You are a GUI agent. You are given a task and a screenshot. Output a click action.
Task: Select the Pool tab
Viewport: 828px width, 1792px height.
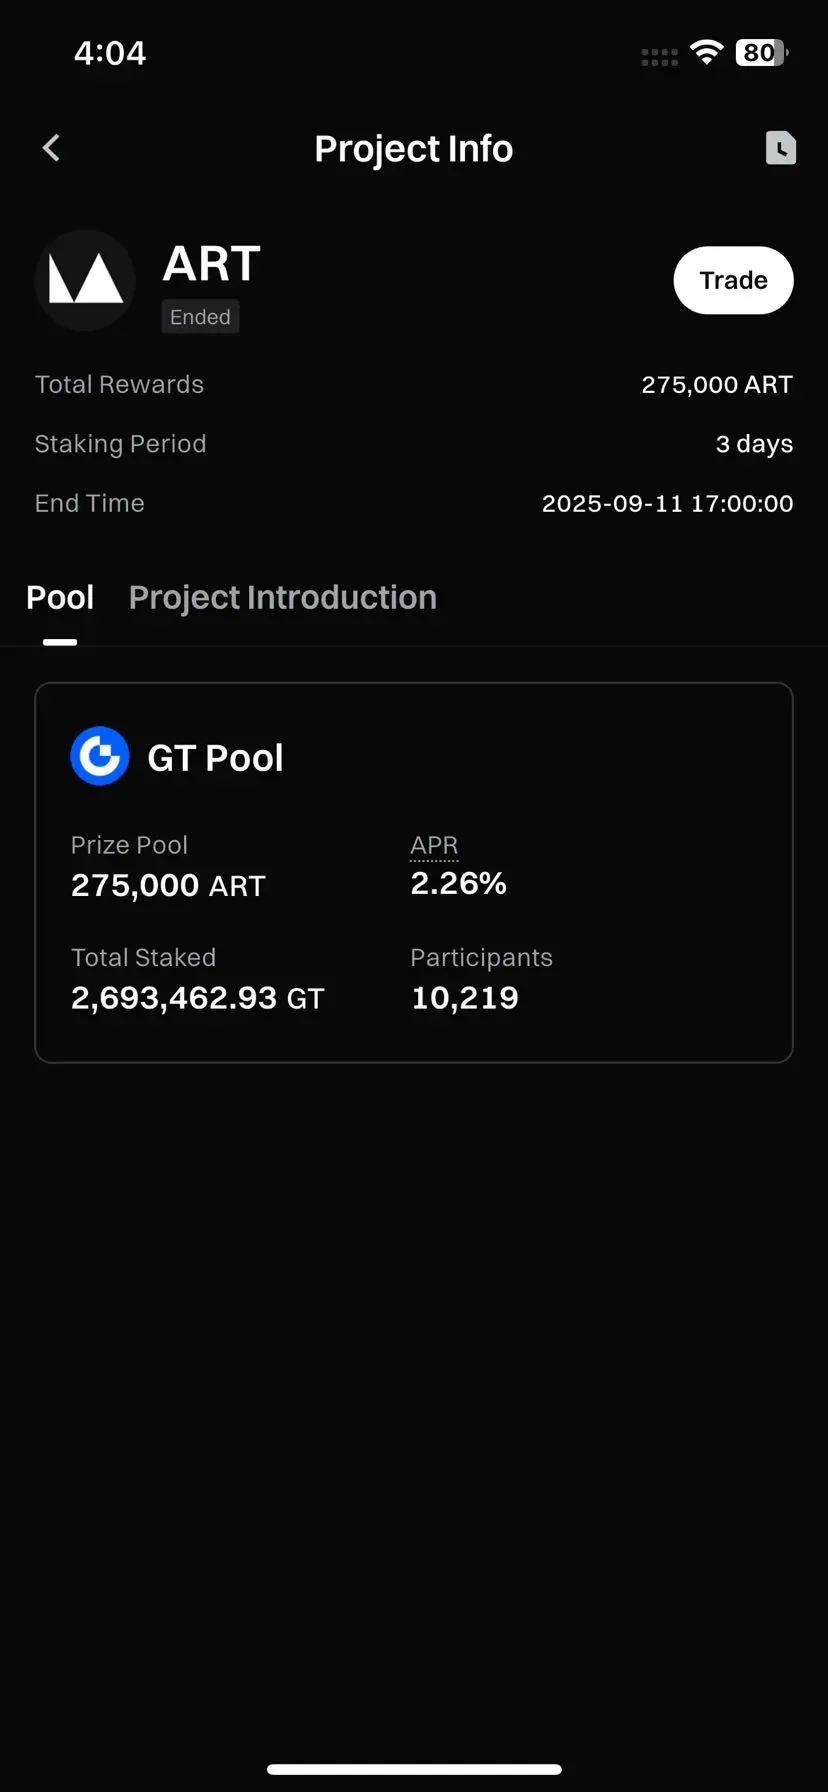[x=60, y=597]
